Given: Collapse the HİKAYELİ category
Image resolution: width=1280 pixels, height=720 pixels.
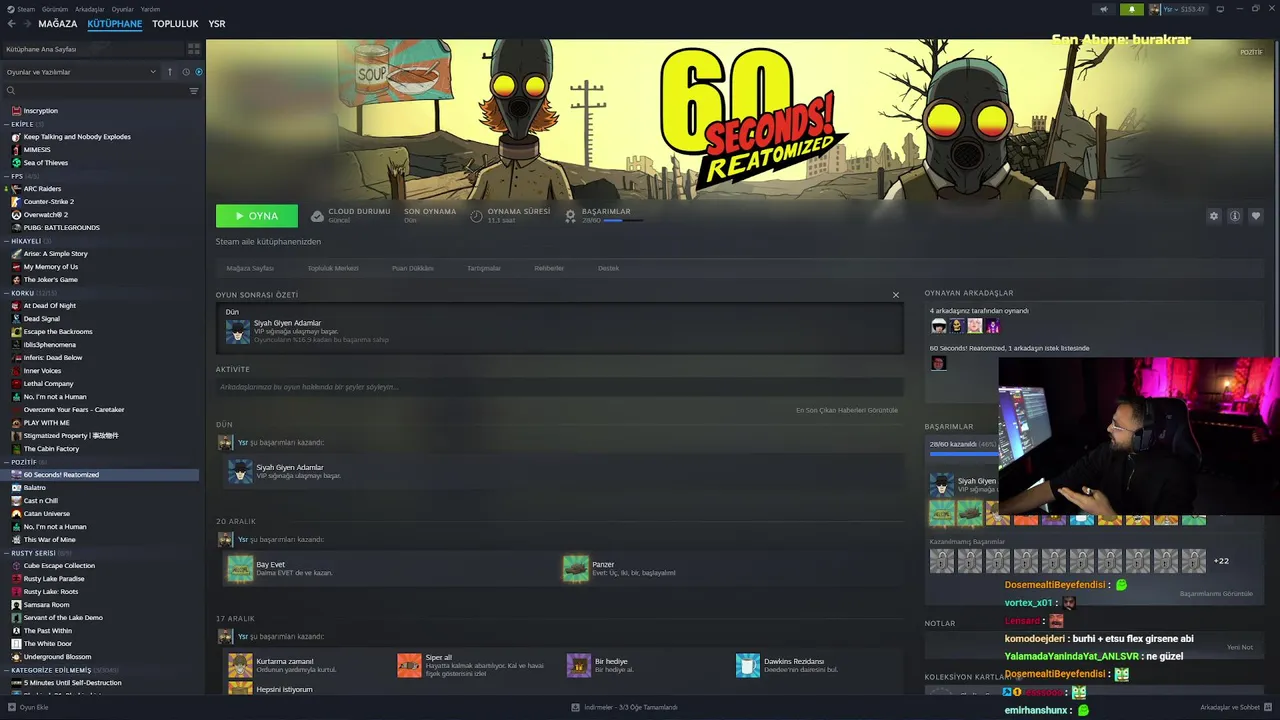Looking at the screenshot, I should 7,241.
